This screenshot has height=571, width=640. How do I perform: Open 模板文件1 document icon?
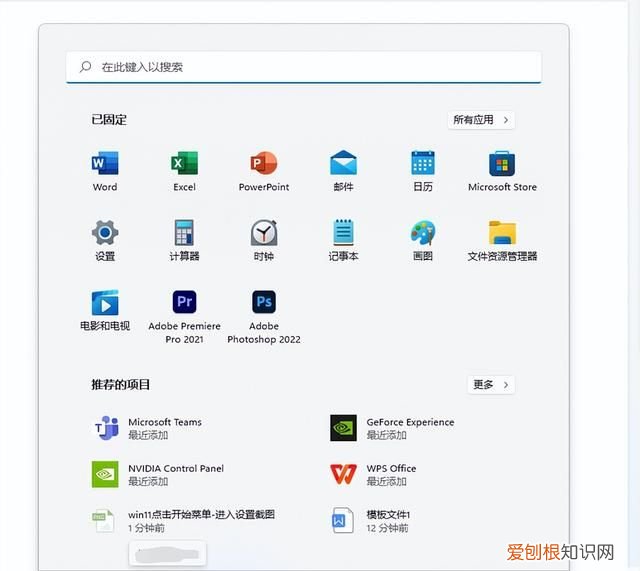(342, 520)
